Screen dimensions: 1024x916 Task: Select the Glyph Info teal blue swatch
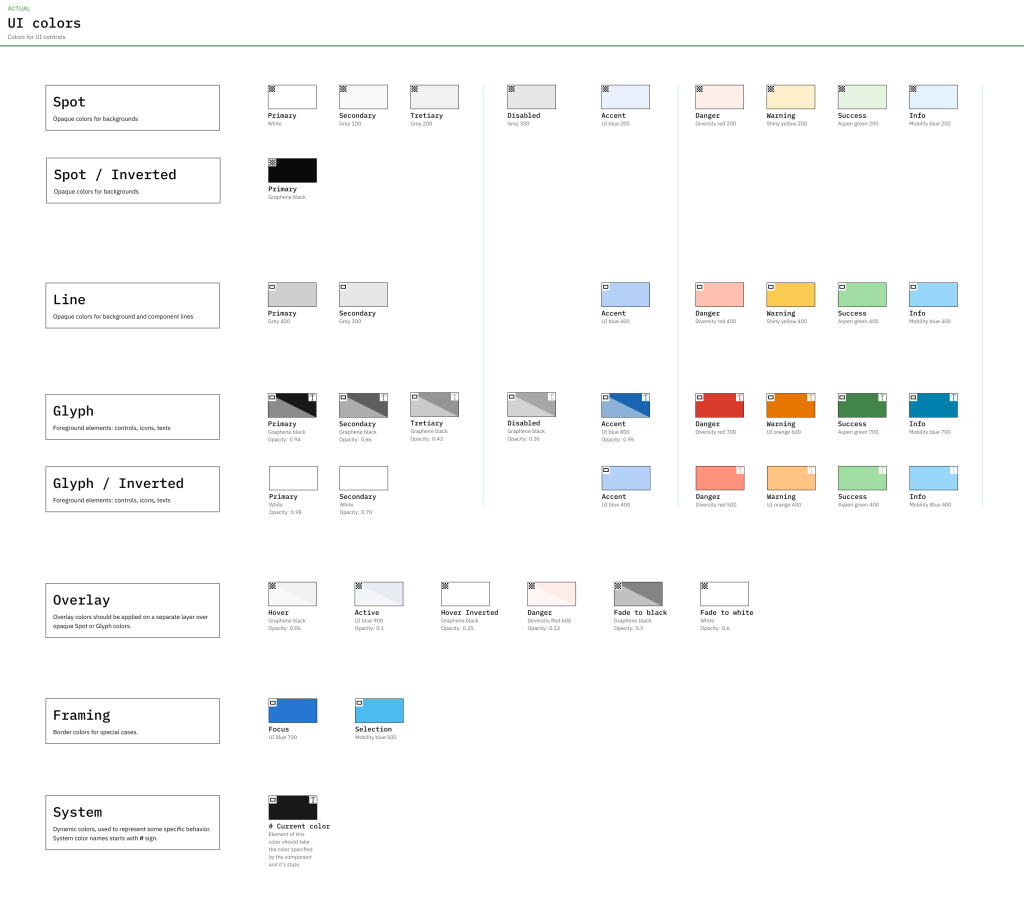click(933, 406)
